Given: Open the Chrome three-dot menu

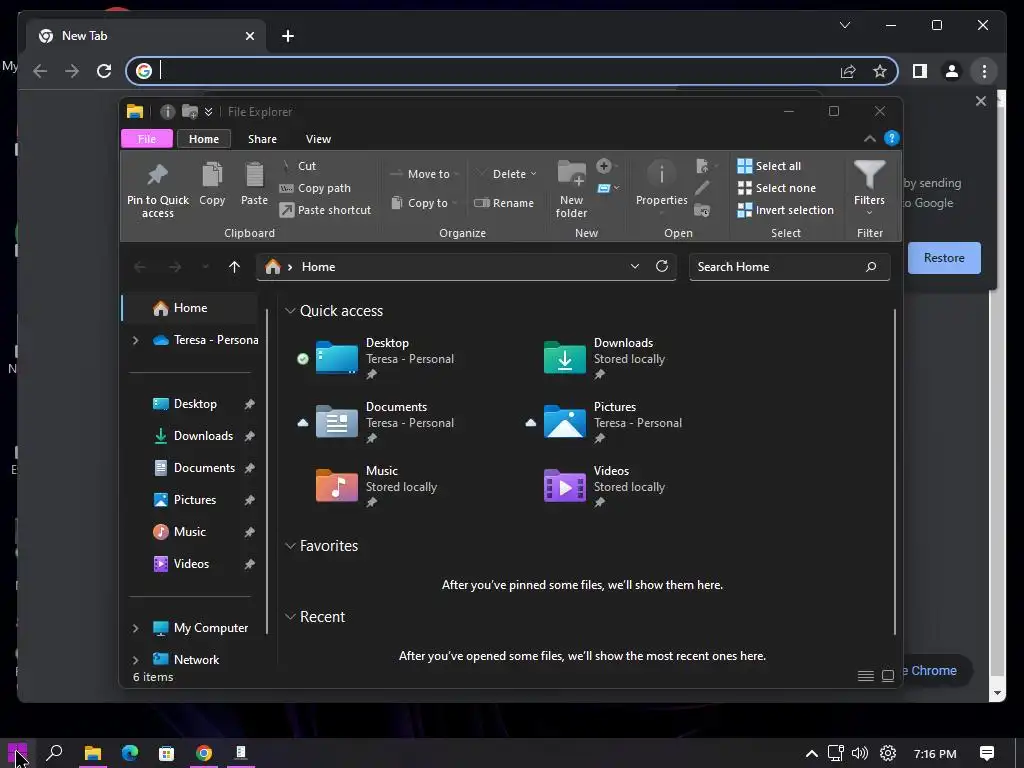Looking at the screenshot, I should point(984,71).
